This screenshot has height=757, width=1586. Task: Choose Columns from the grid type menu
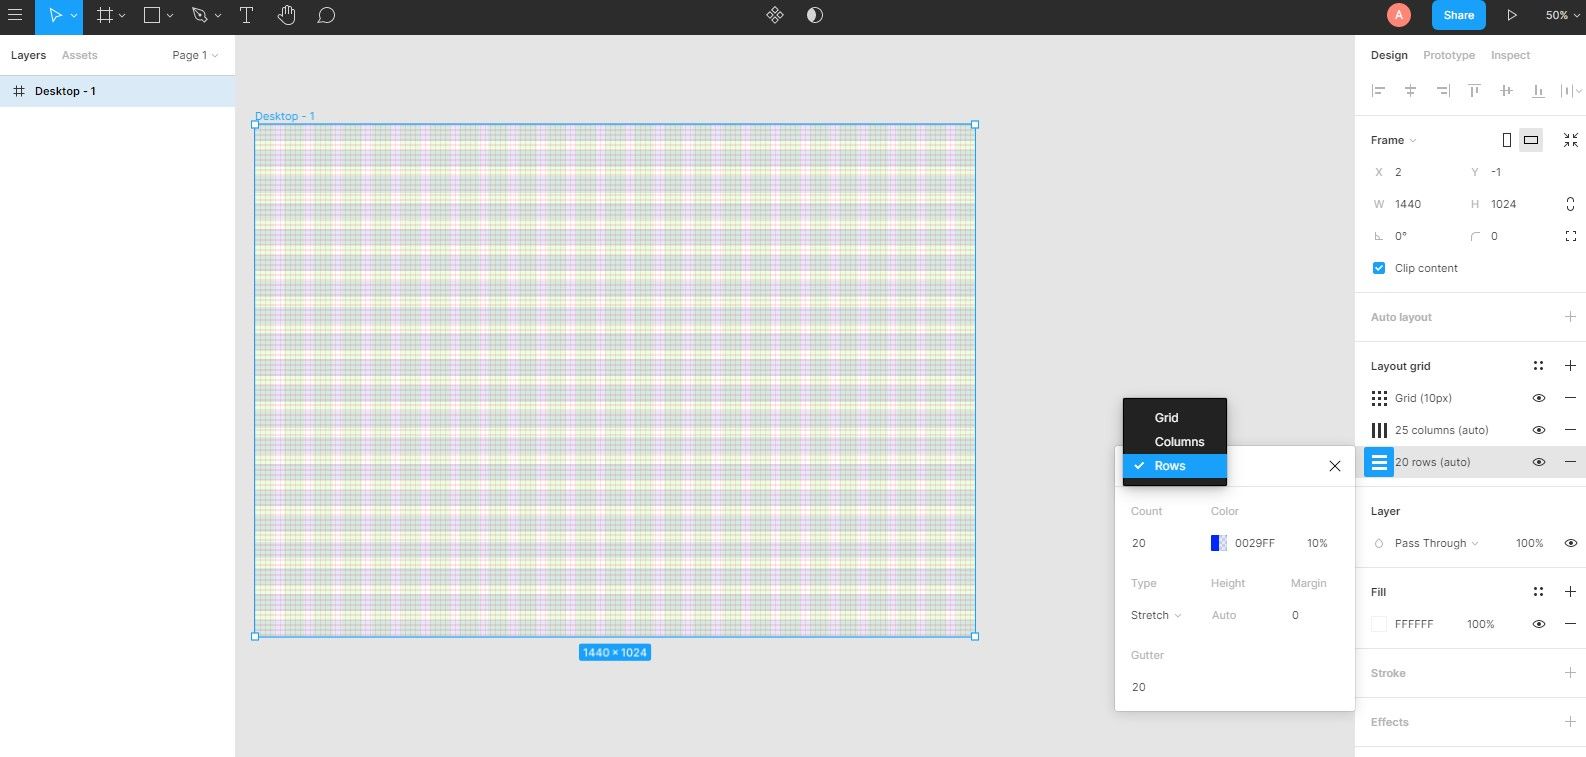1179,442
